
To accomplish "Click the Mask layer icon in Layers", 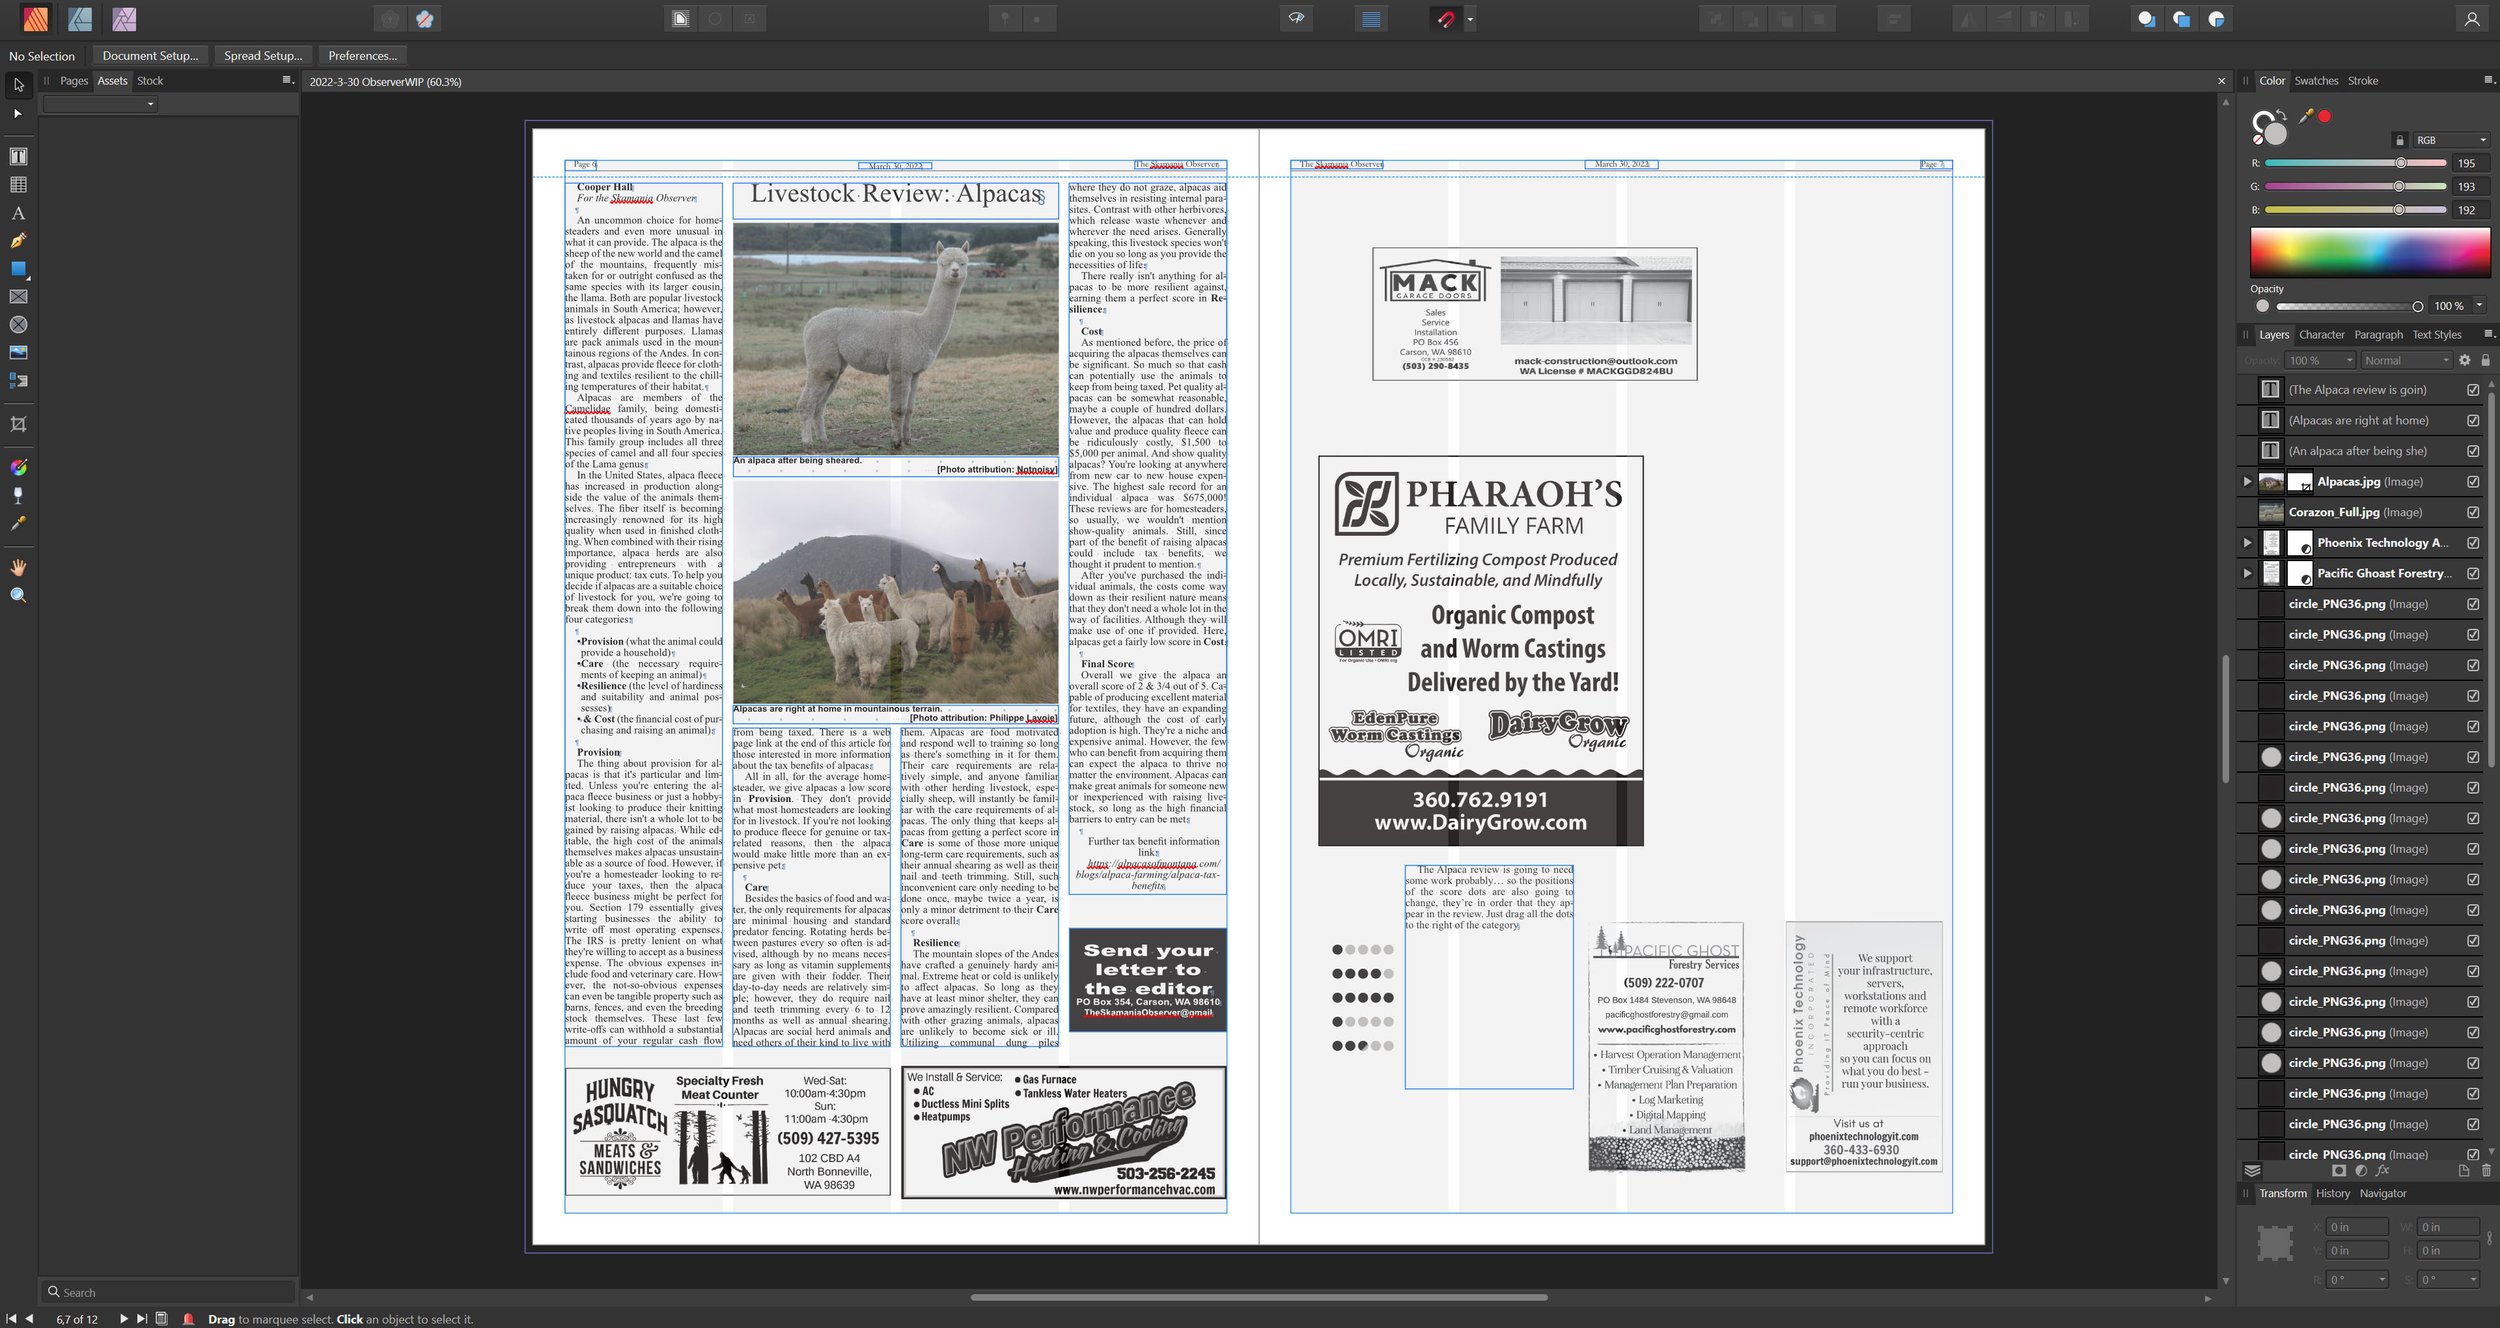I will coord(2339,1171).
